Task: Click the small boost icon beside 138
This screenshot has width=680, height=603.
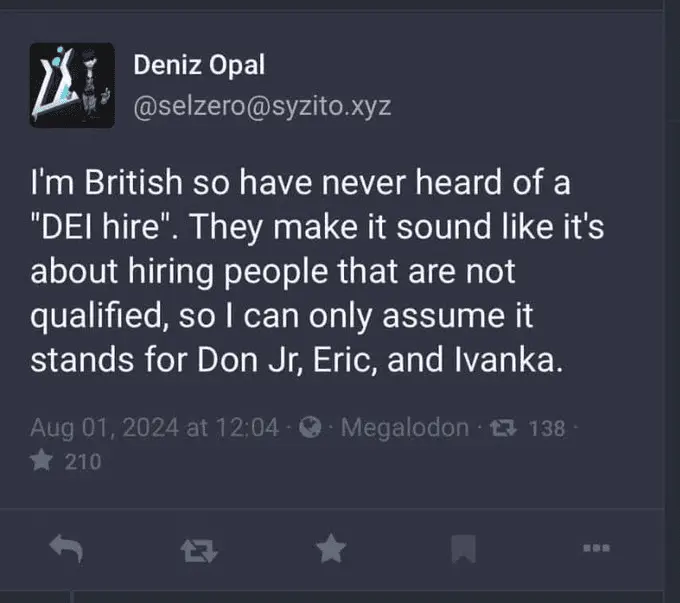Action: pos(506,427)
